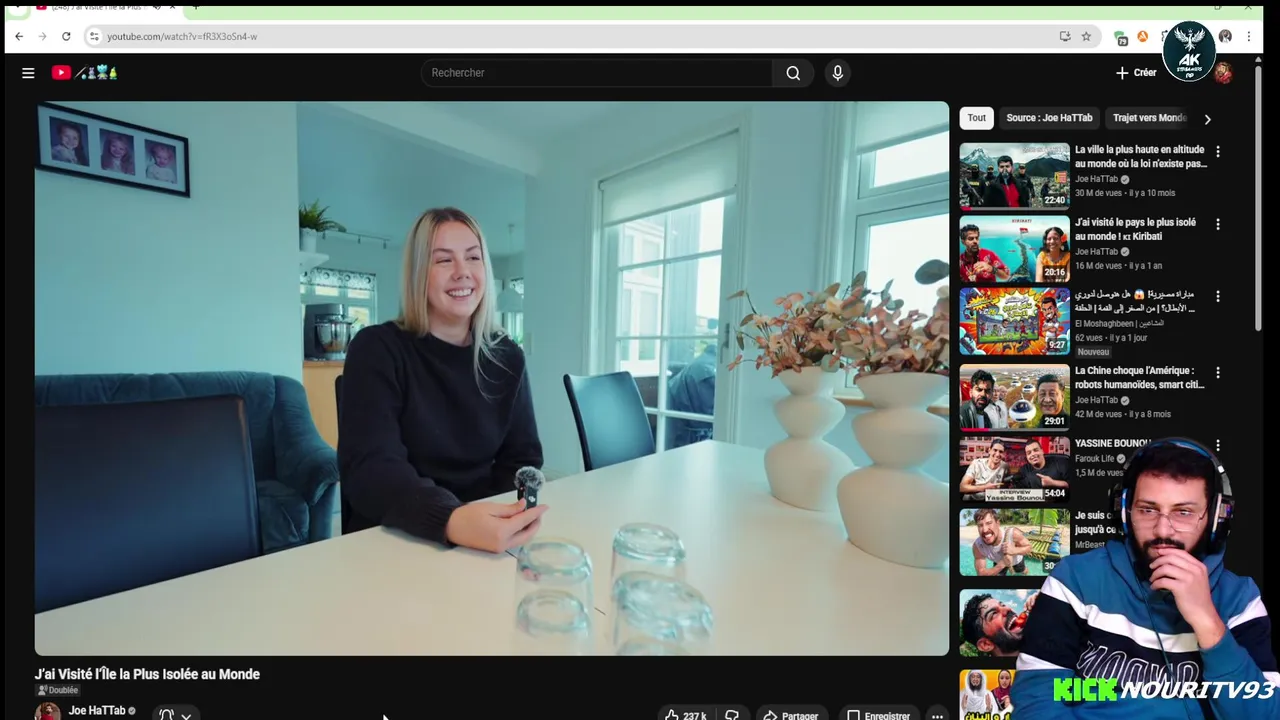This screenshot has width=1280, height=720.
Task: Open options menu for highest altitude city video
Action: (x=1217, y=151)
